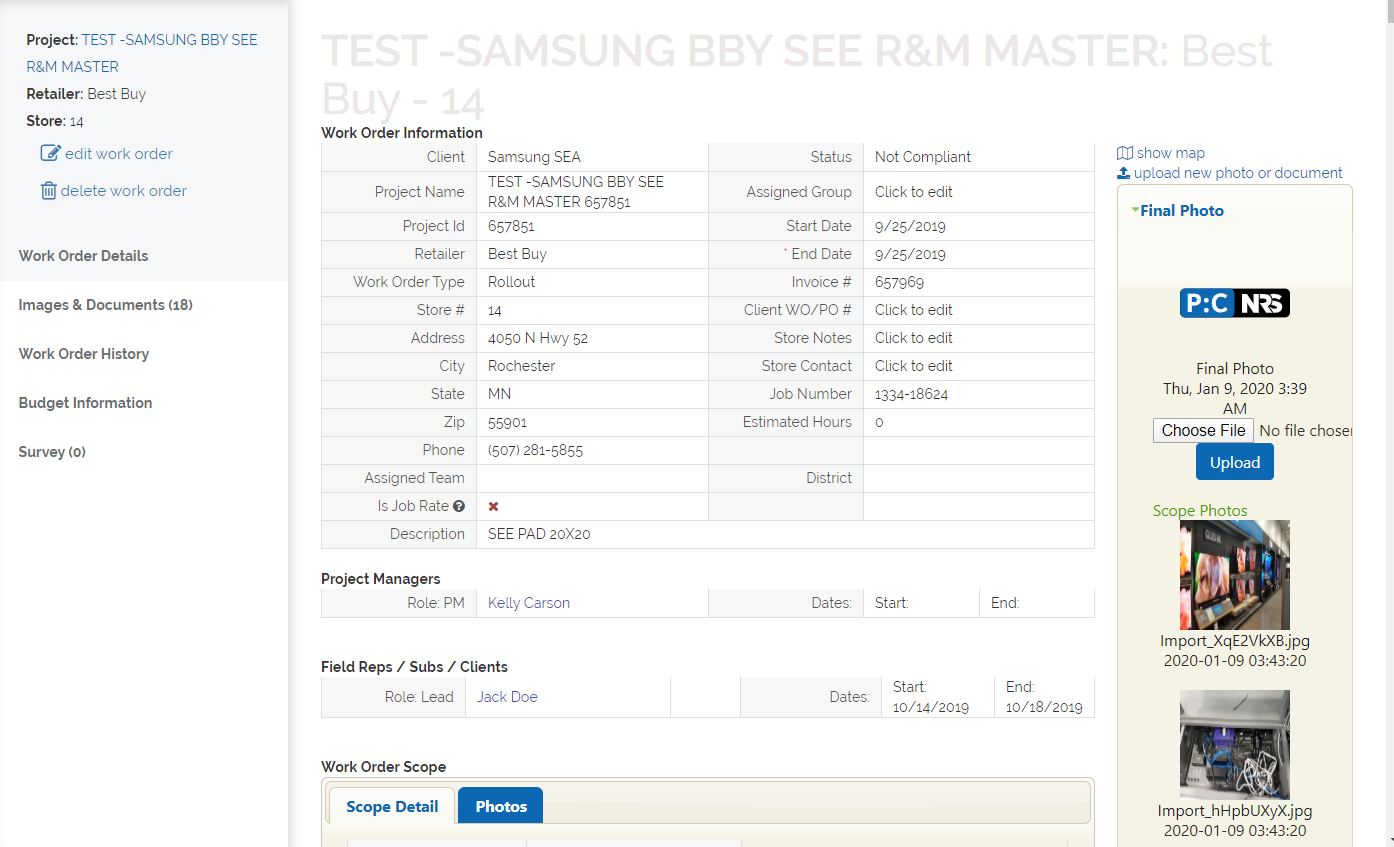Click the show map icon
Image resolution: width=1394 pixels, height=847 pixels.
pos(1125,153)
